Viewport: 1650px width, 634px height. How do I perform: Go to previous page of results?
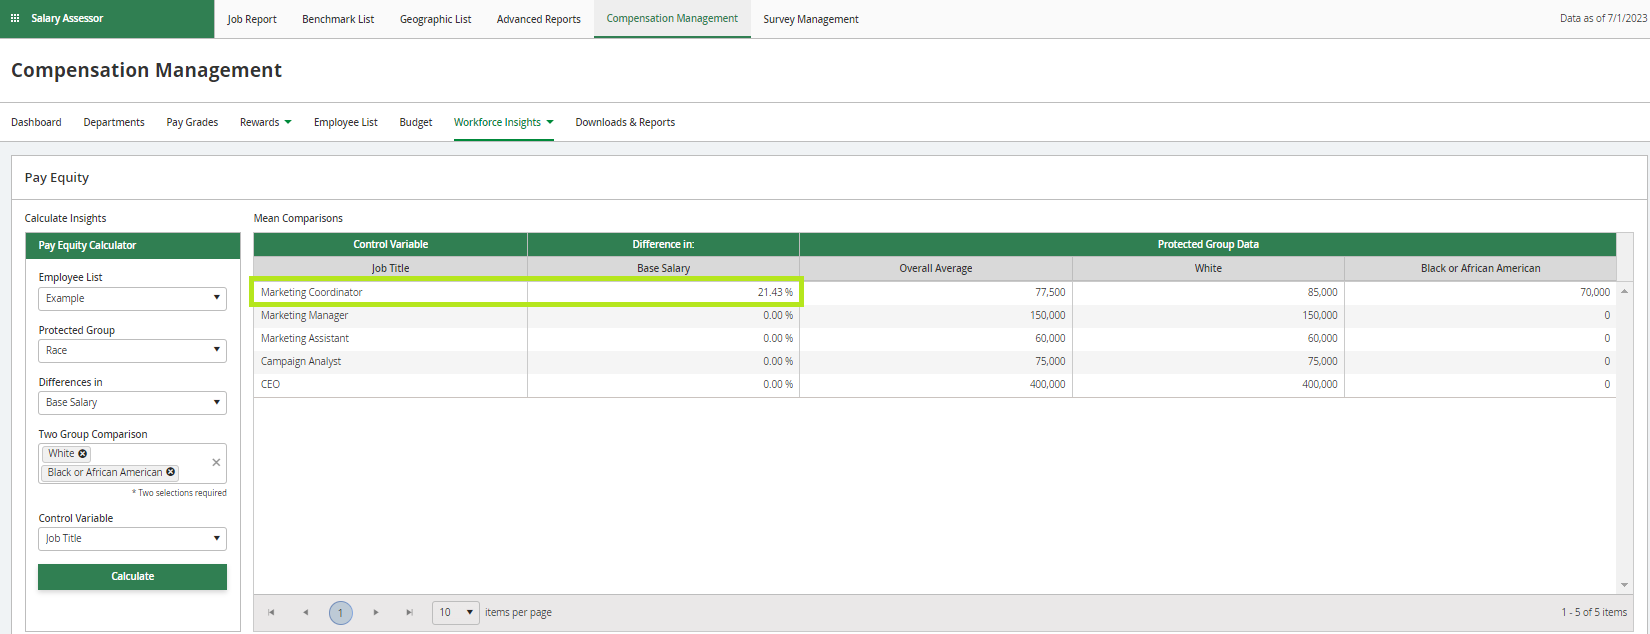305,612
